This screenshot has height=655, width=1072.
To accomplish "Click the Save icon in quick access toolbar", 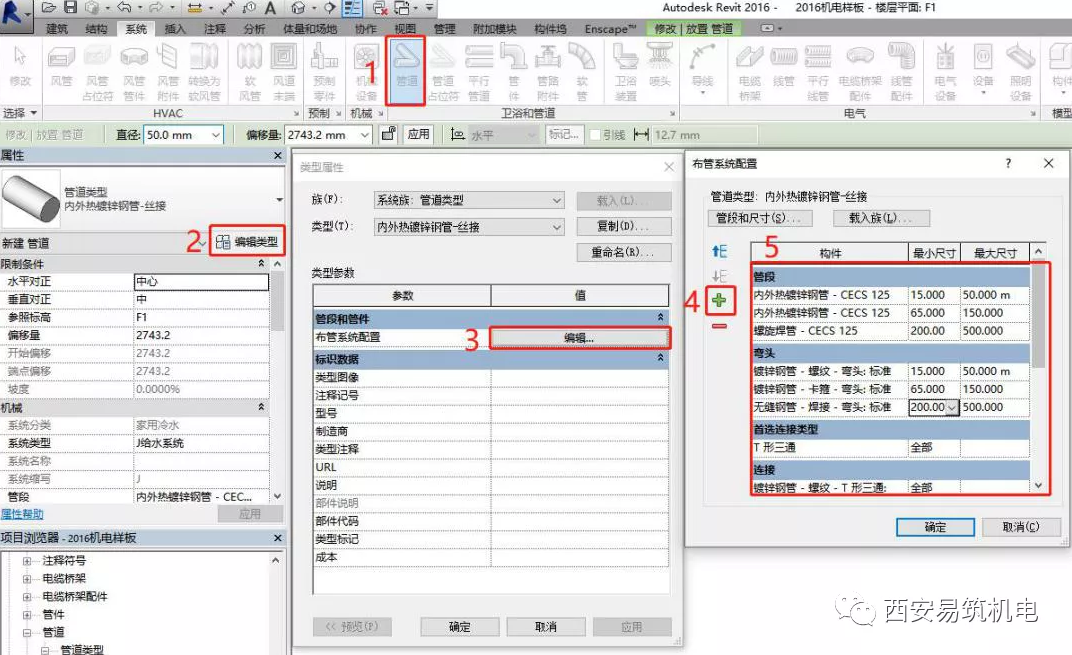I will tap(70, 8).
